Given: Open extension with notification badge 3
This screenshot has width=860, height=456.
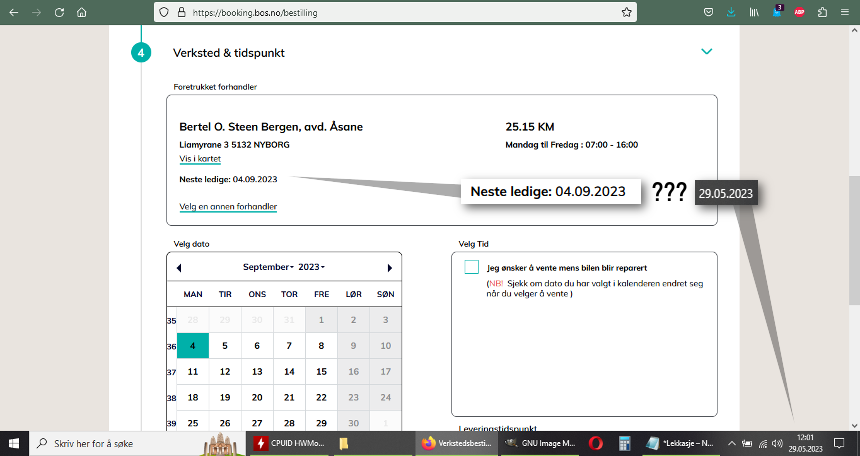Looking at the screenshot, I should [x=777, y=12].
